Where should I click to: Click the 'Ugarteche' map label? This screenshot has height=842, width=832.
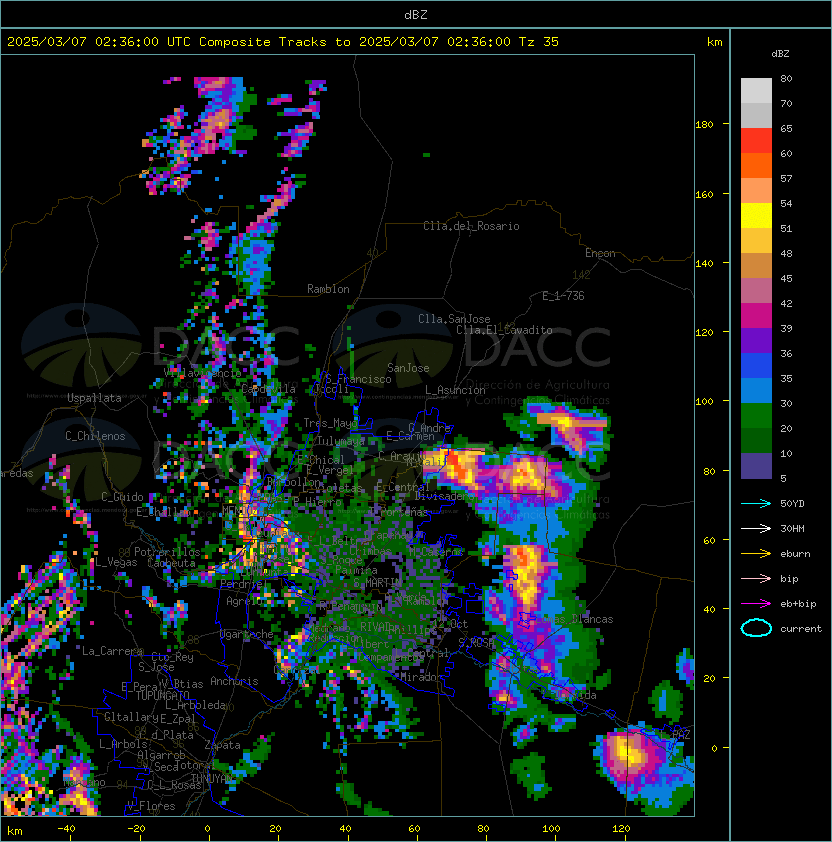(x=247, y=634)
